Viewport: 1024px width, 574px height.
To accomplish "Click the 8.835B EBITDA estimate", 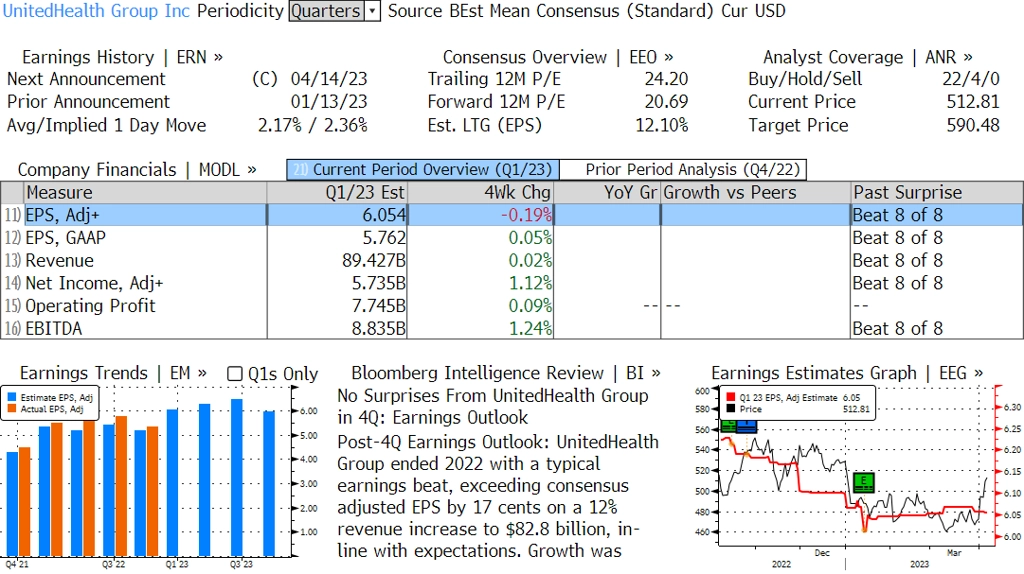I will (x=379, y=328).
